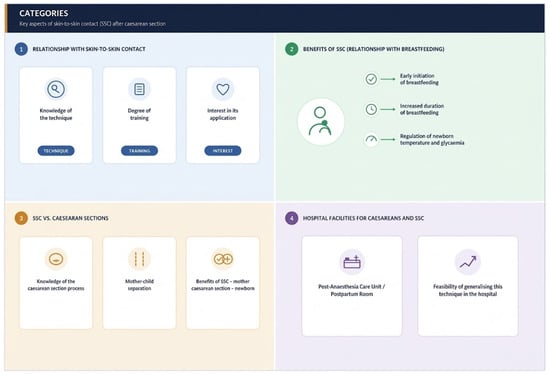Click the document icon above Degree of training

pos(139,89)
